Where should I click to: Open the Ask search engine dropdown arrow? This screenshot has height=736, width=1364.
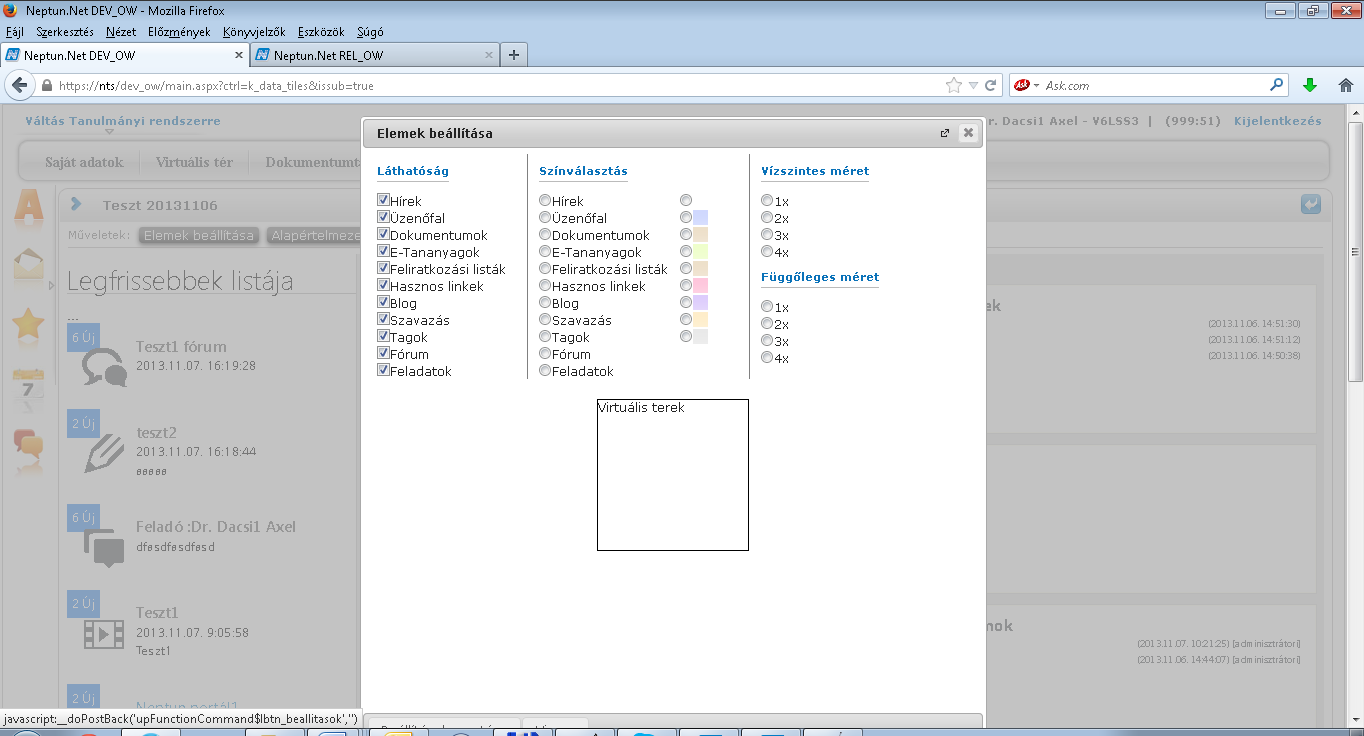point(1036,86)
